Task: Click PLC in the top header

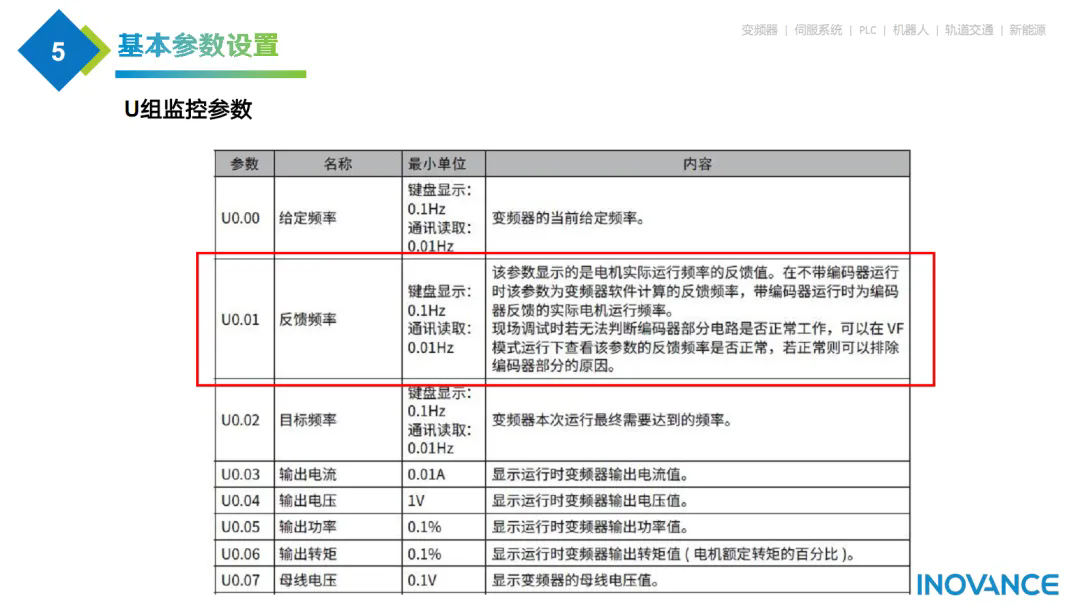Action: click(867, 30)
